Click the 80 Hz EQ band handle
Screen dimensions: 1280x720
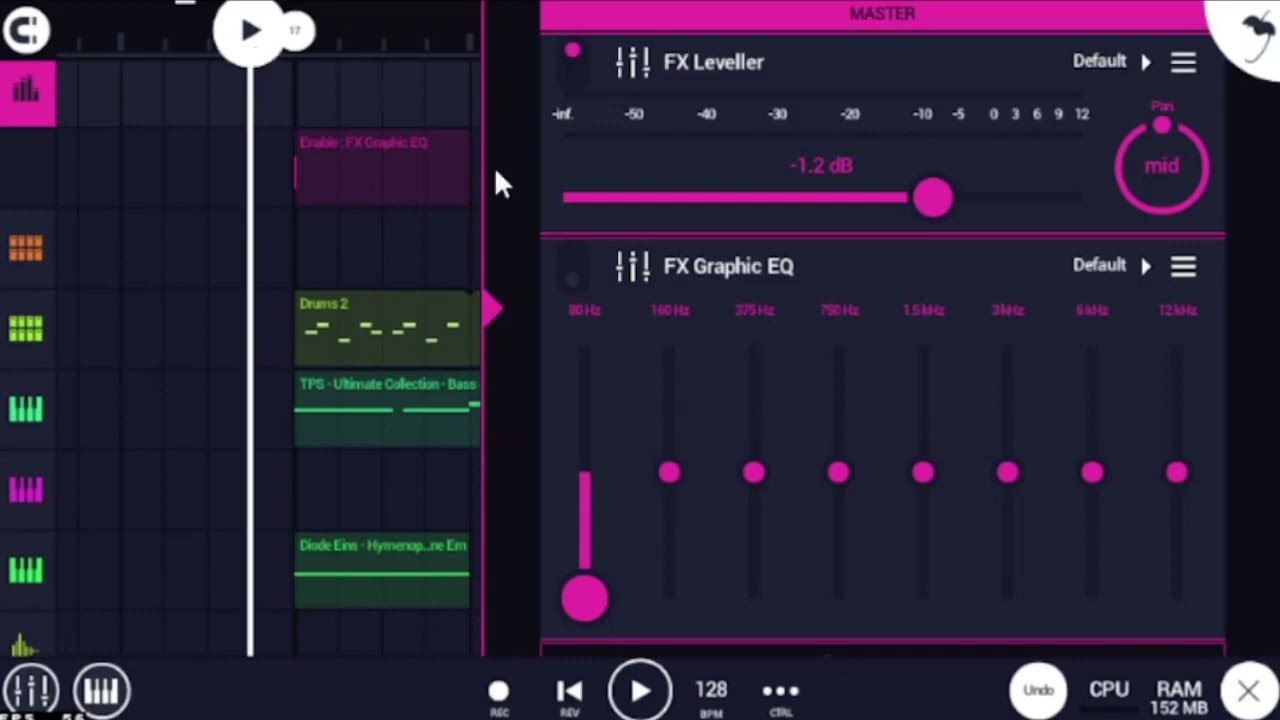click(584, 598)
